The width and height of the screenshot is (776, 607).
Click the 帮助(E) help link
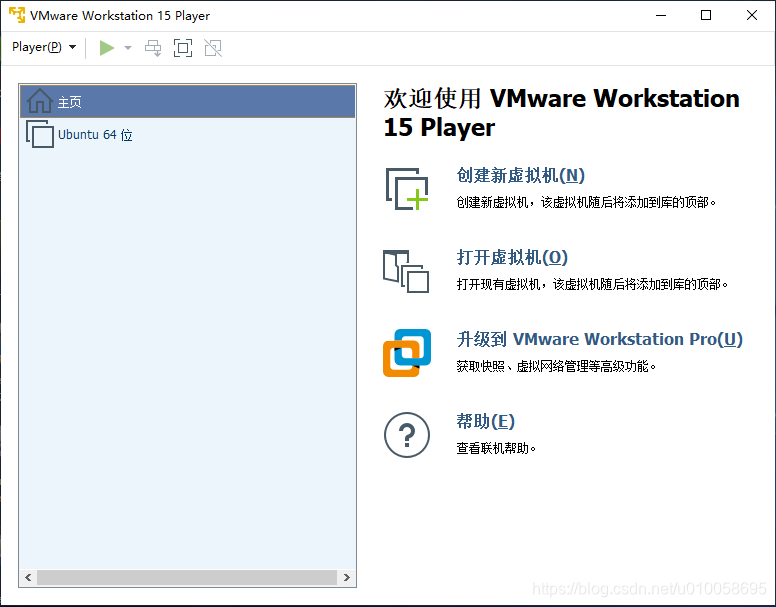click(x=485, y=421)
